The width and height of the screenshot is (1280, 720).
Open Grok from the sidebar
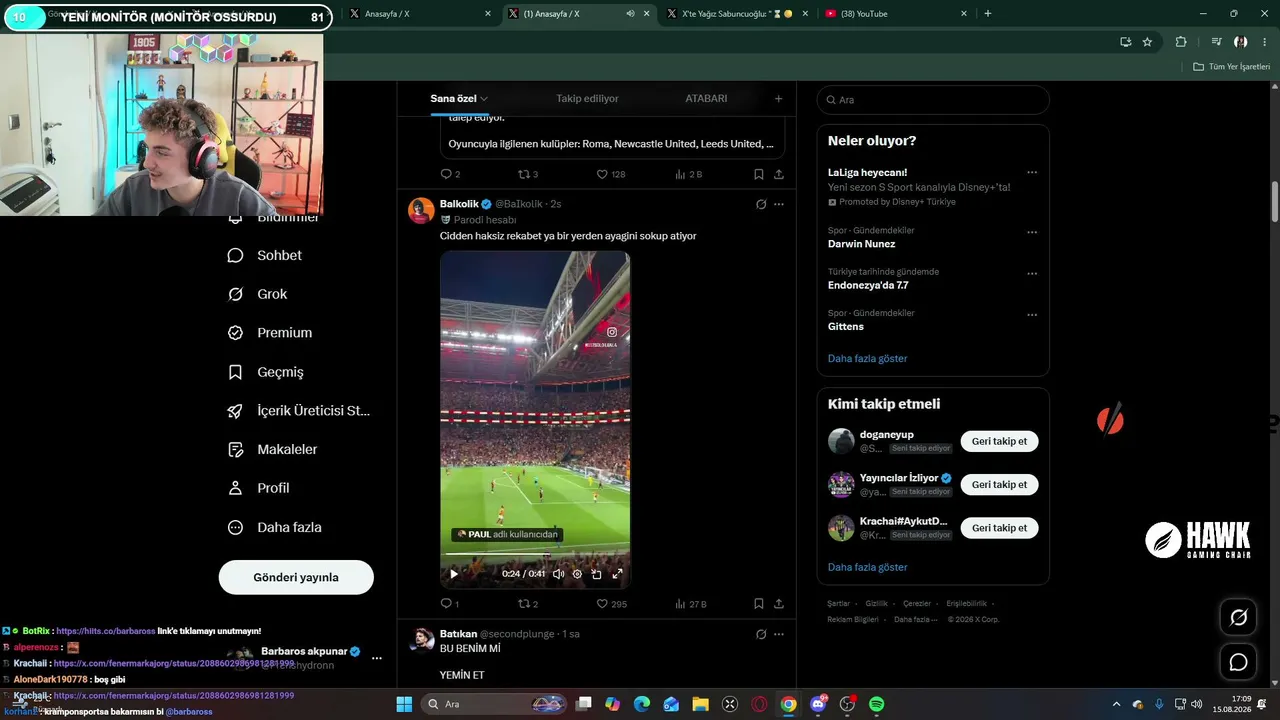pyautogui.click(x=258, y=294)
